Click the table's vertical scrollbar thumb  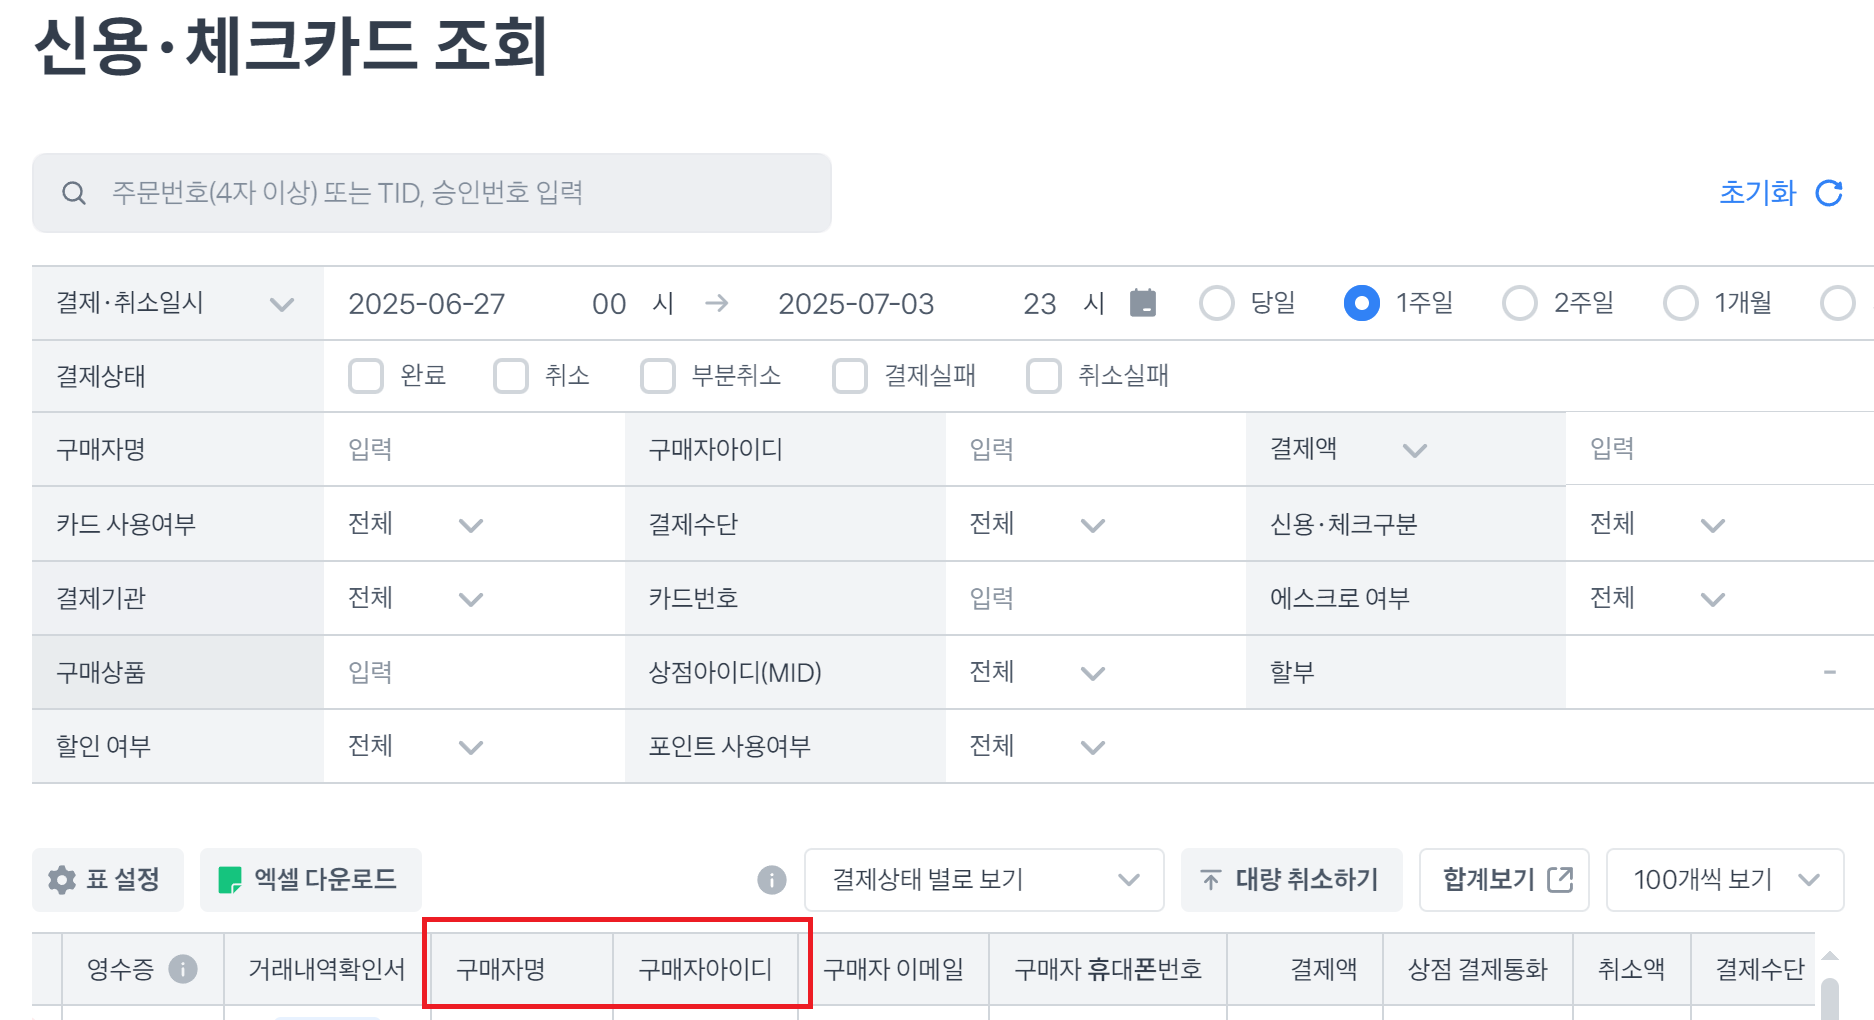click(x=1830, y=999)
